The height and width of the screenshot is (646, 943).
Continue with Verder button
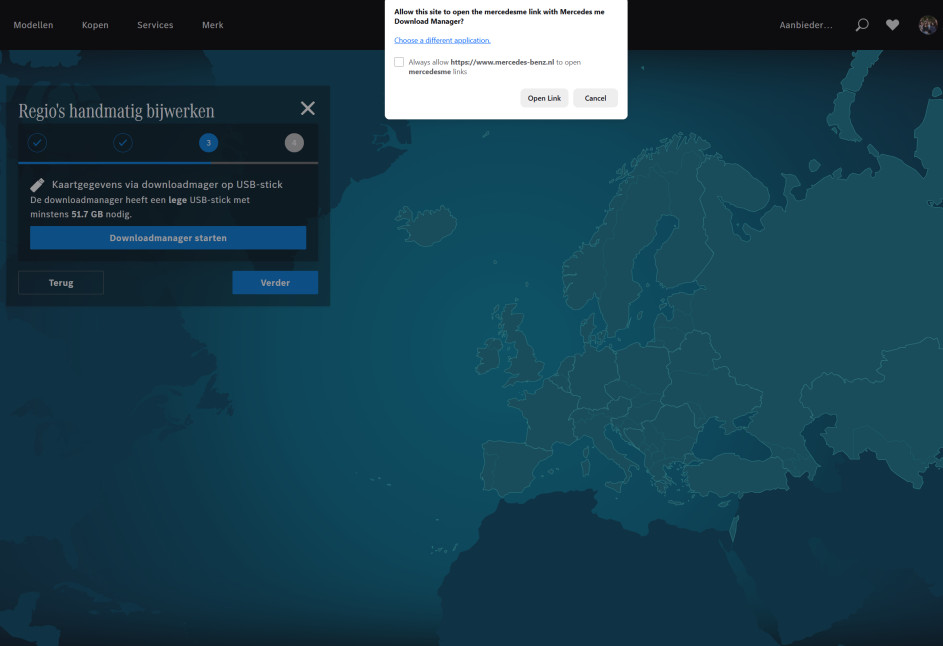(x=275, y=283)
